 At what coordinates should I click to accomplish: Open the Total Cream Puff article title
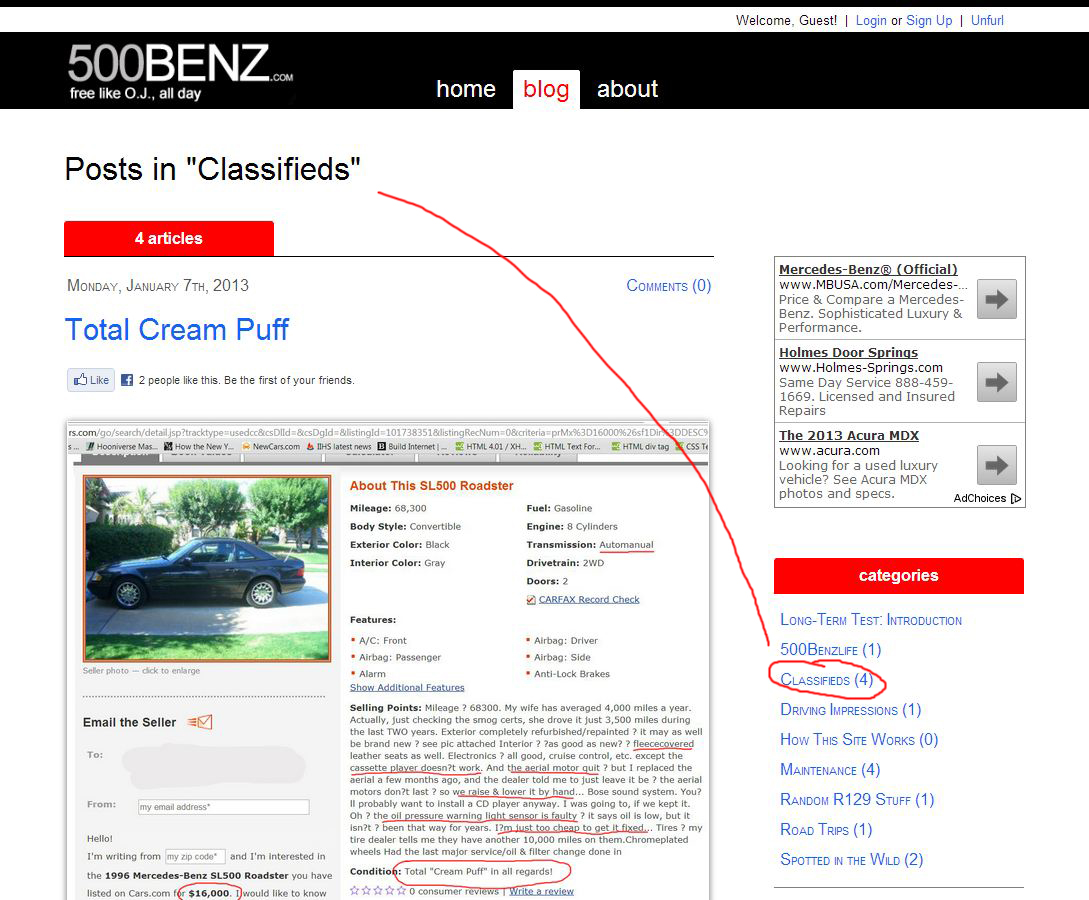click(x=176, y=329)
